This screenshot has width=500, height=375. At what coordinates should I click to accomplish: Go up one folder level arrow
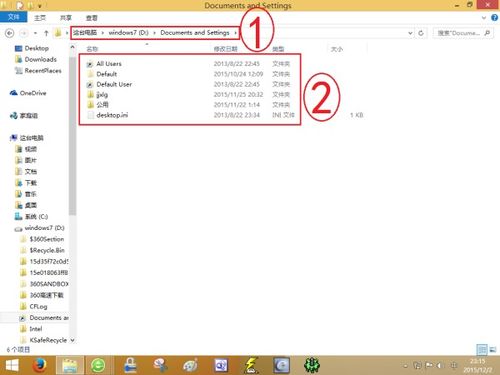pyautogui.click(x=46, y=33)
